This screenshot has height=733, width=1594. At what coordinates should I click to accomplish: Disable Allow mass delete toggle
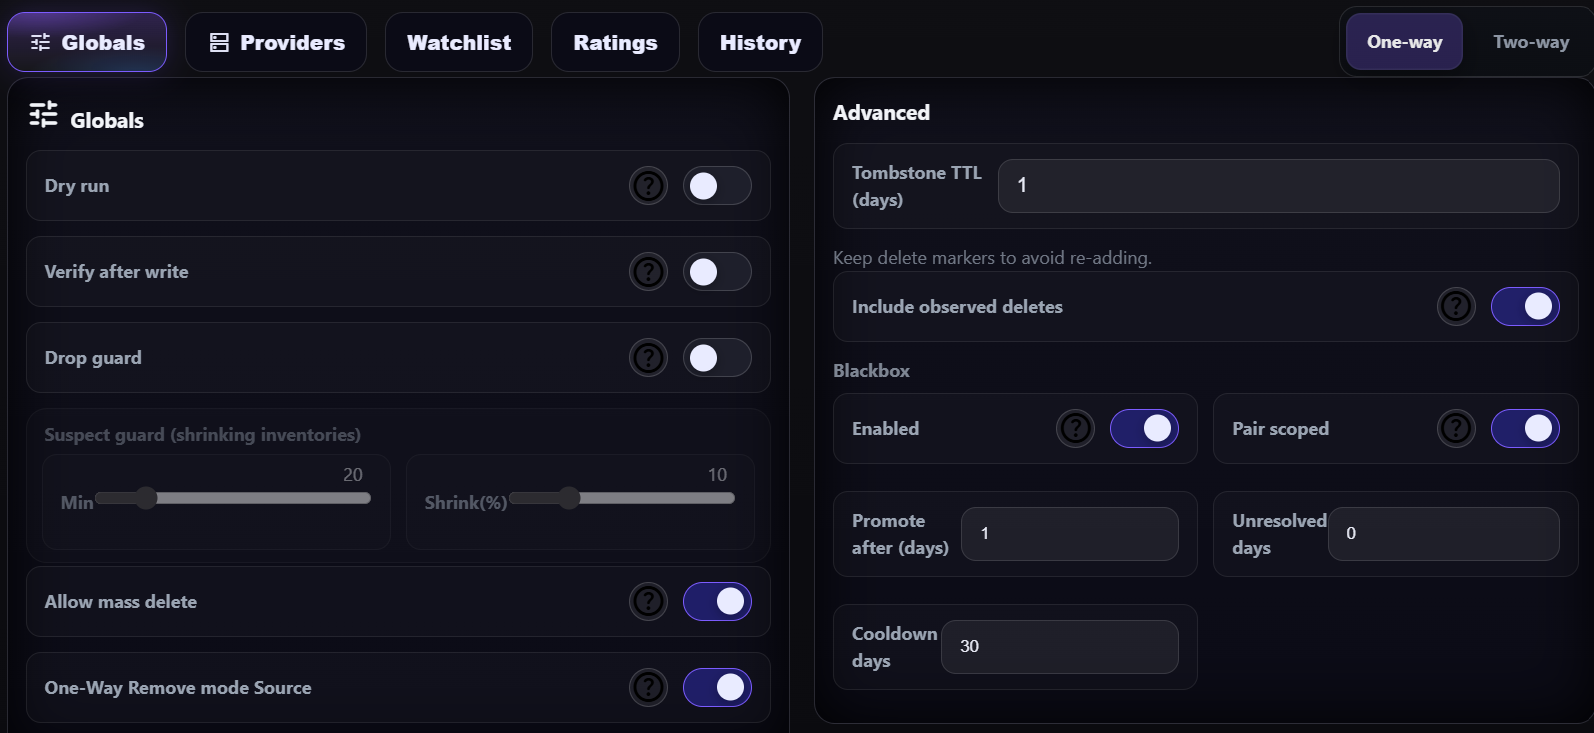coord(717,602)
